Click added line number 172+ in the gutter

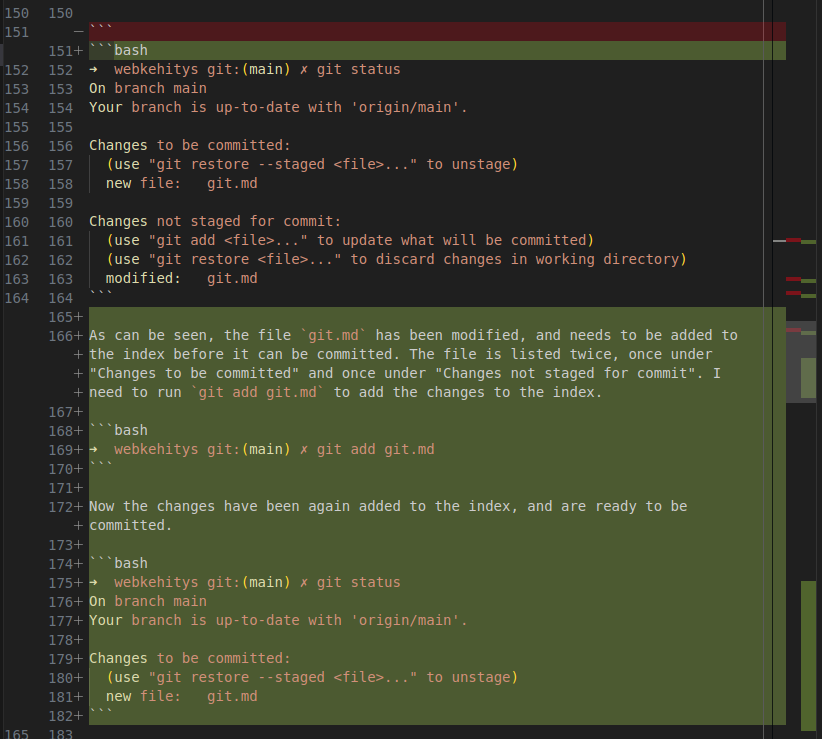[63, 506]
